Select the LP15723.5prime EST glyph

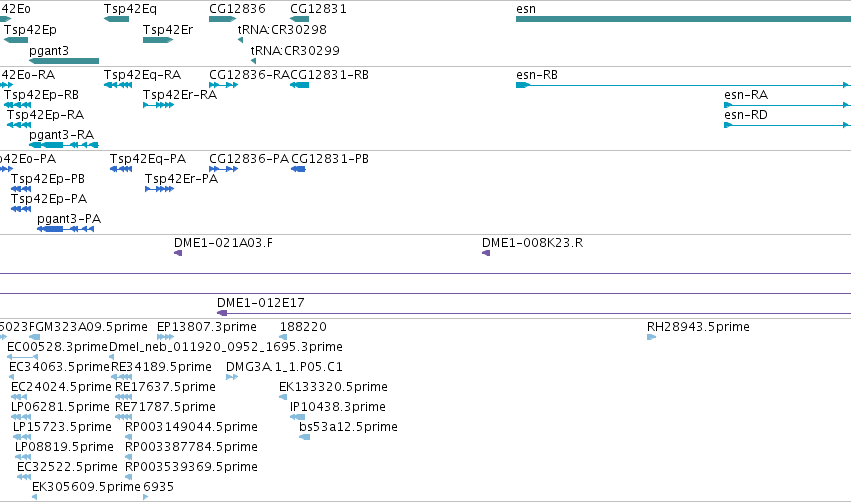22,437
